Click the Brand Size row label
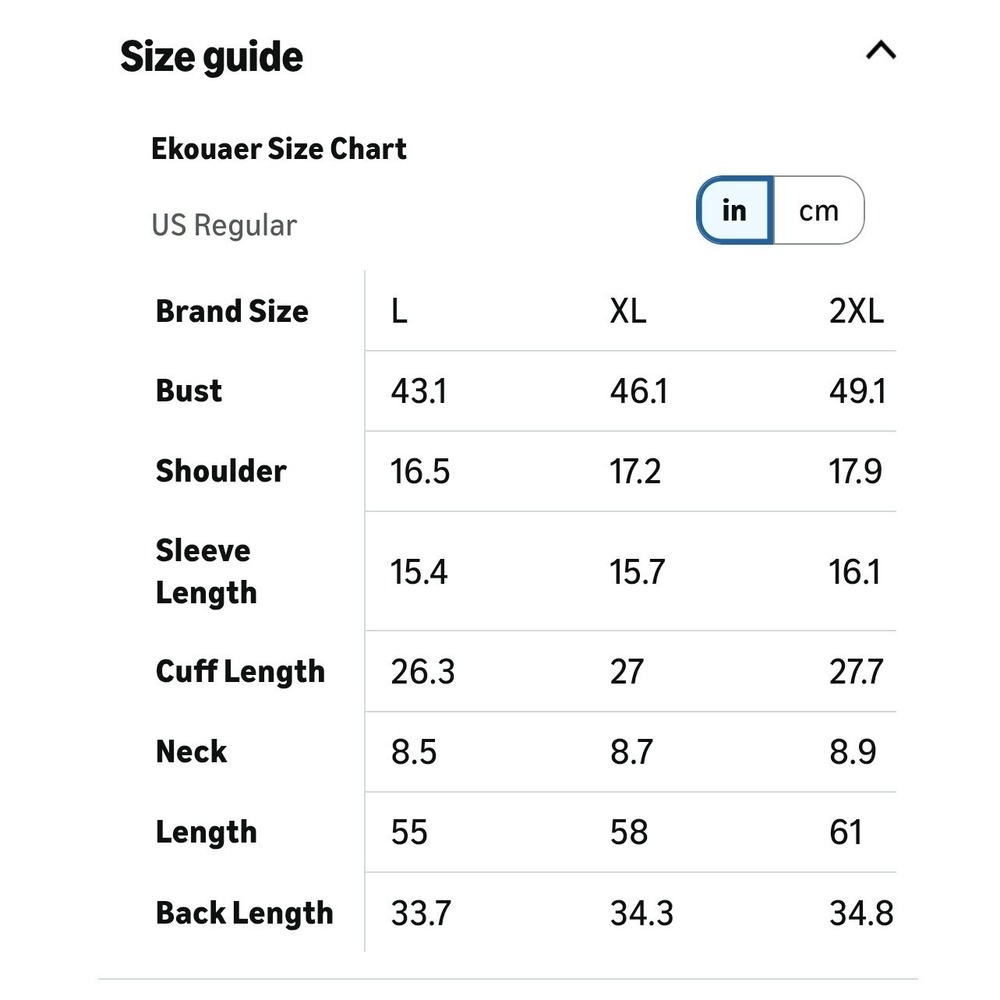Viewport: 1000px width, 1000px height. coord(232,312)
